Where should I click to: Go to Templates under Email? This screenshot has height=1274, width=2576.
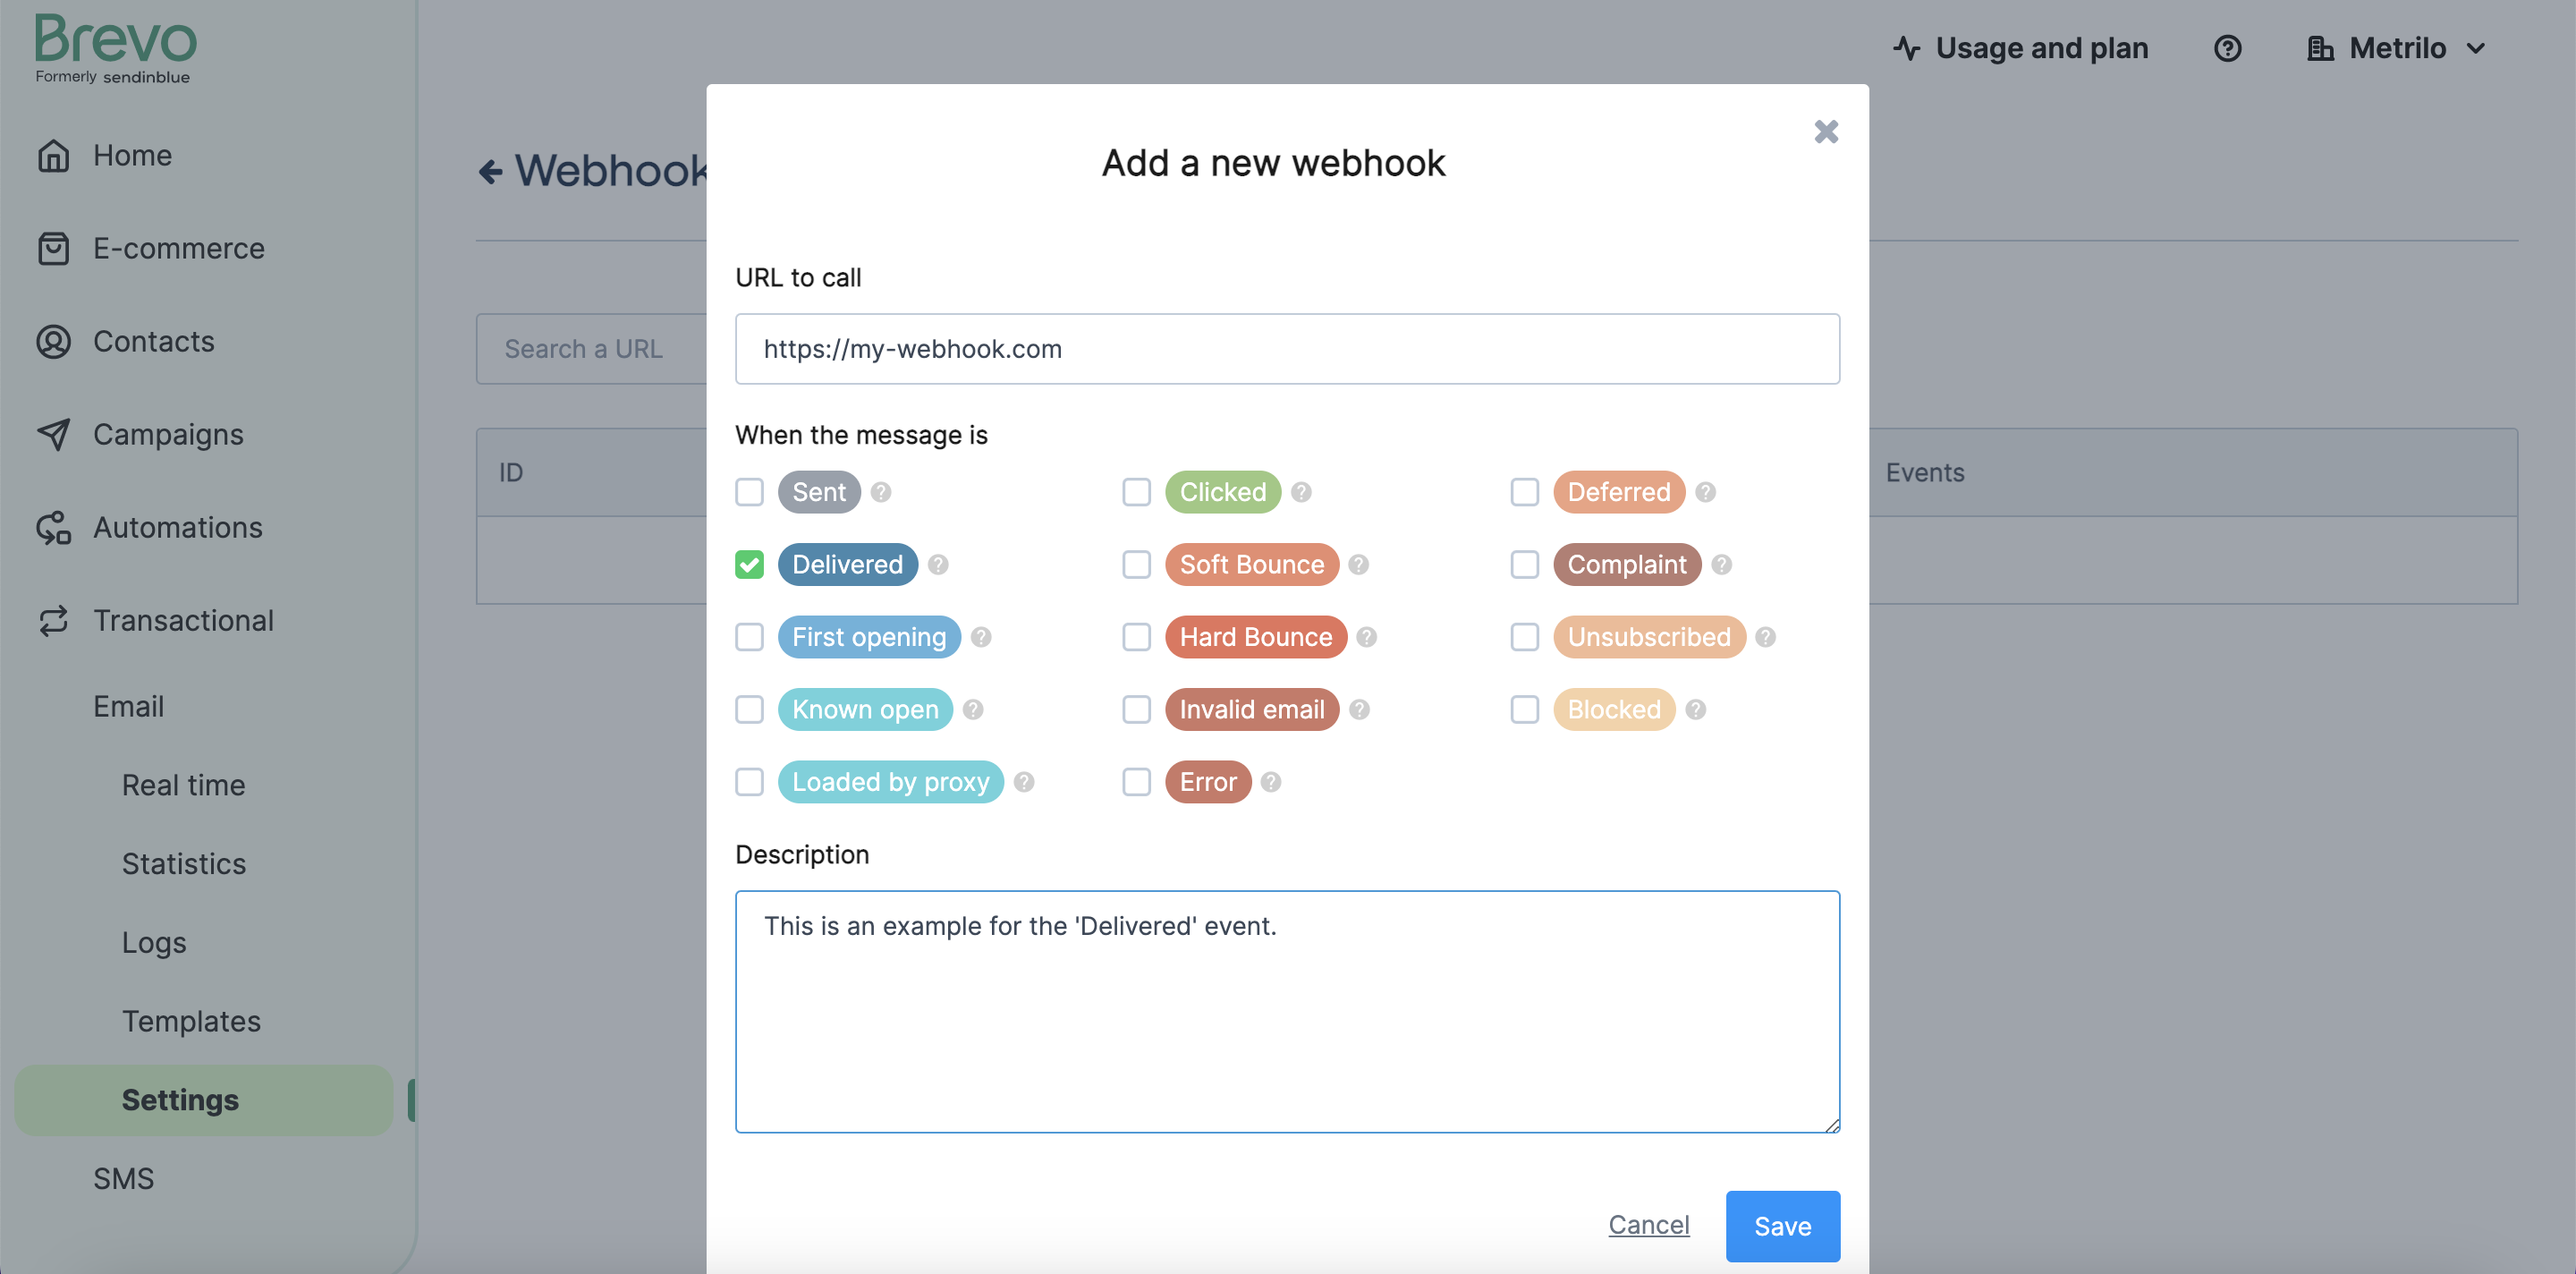(191, 1021)
